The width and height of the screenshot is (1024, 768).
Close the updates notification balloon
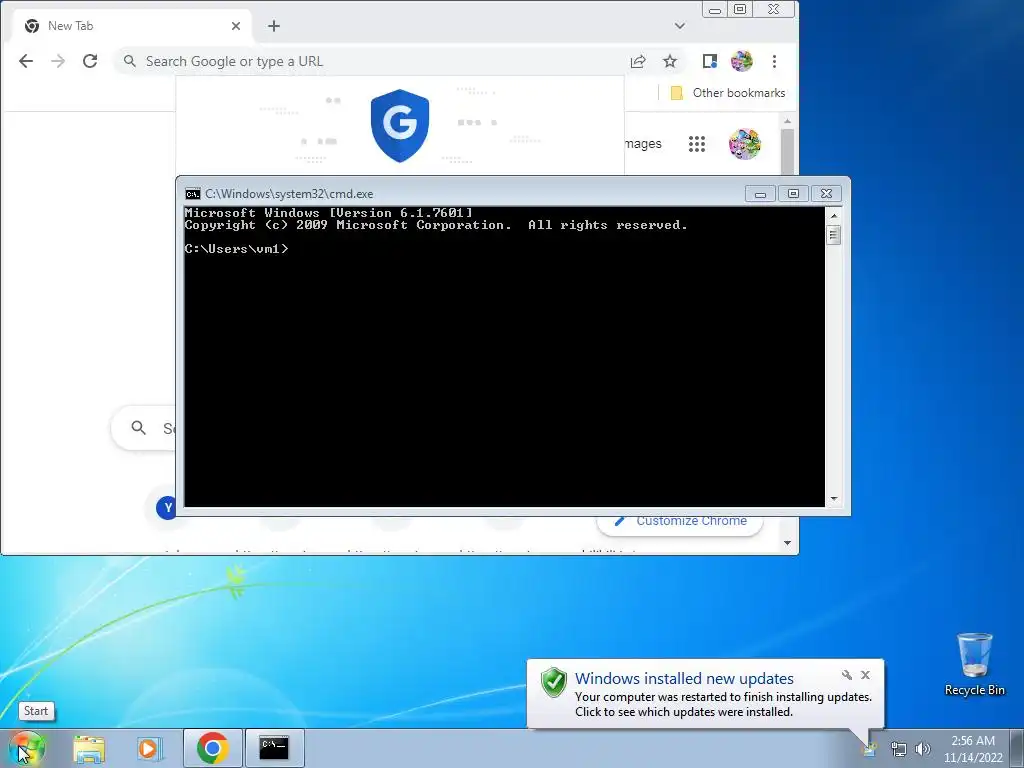[x=865, y=675]
